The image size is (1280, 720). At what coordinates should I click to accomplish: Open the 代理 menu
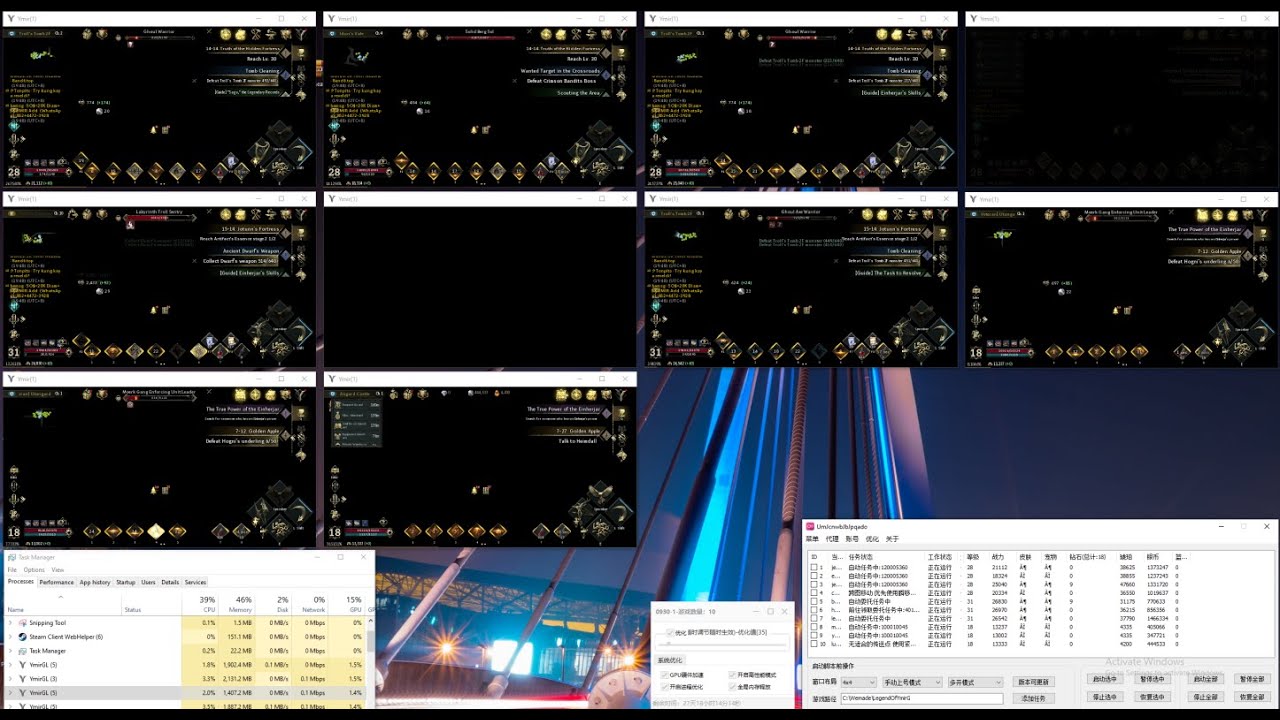point(832,539)
